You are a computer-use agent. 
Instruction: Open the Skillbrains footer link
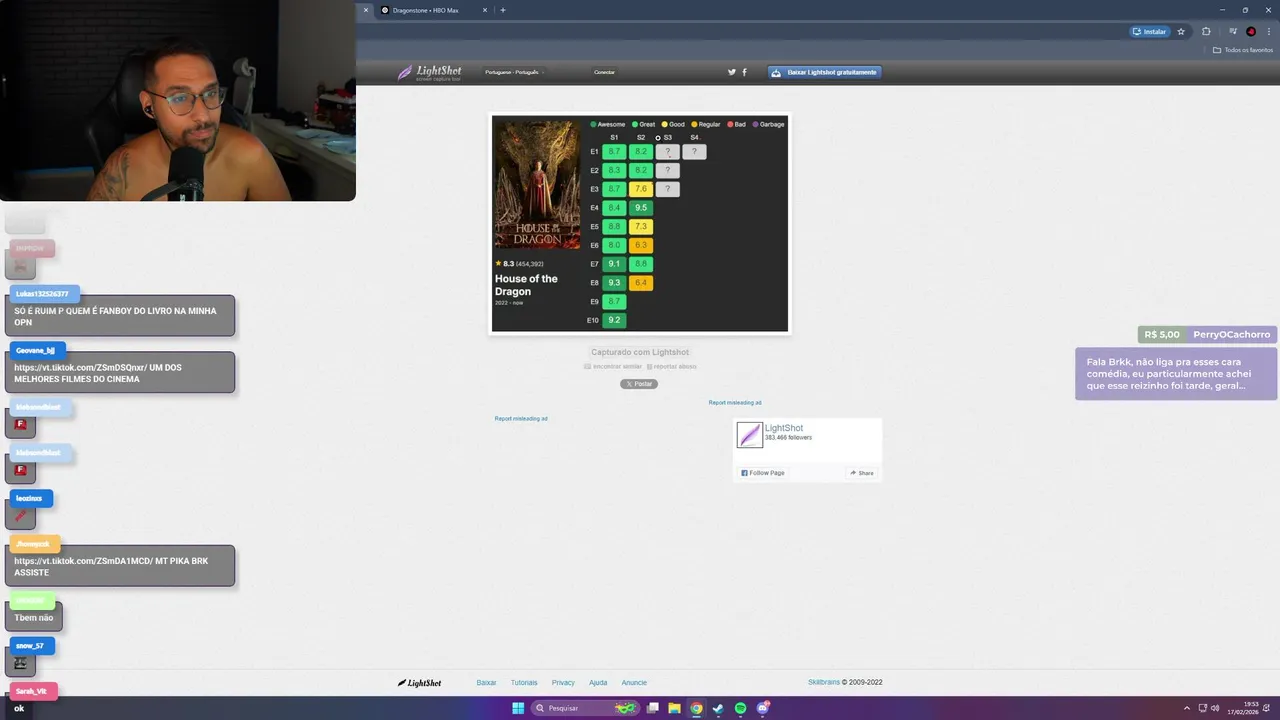824,683
